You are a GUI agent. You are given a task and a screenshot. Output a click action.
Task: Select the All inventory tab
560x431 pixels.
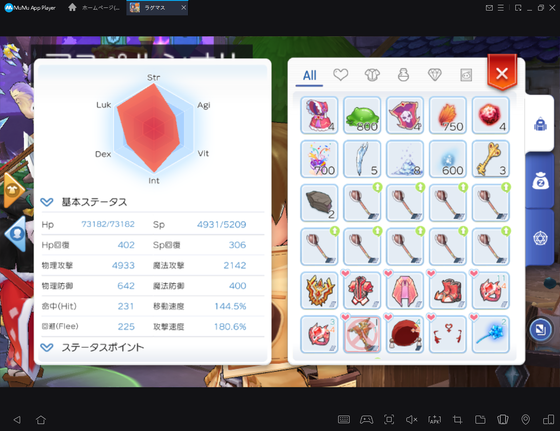click(309, 75)
